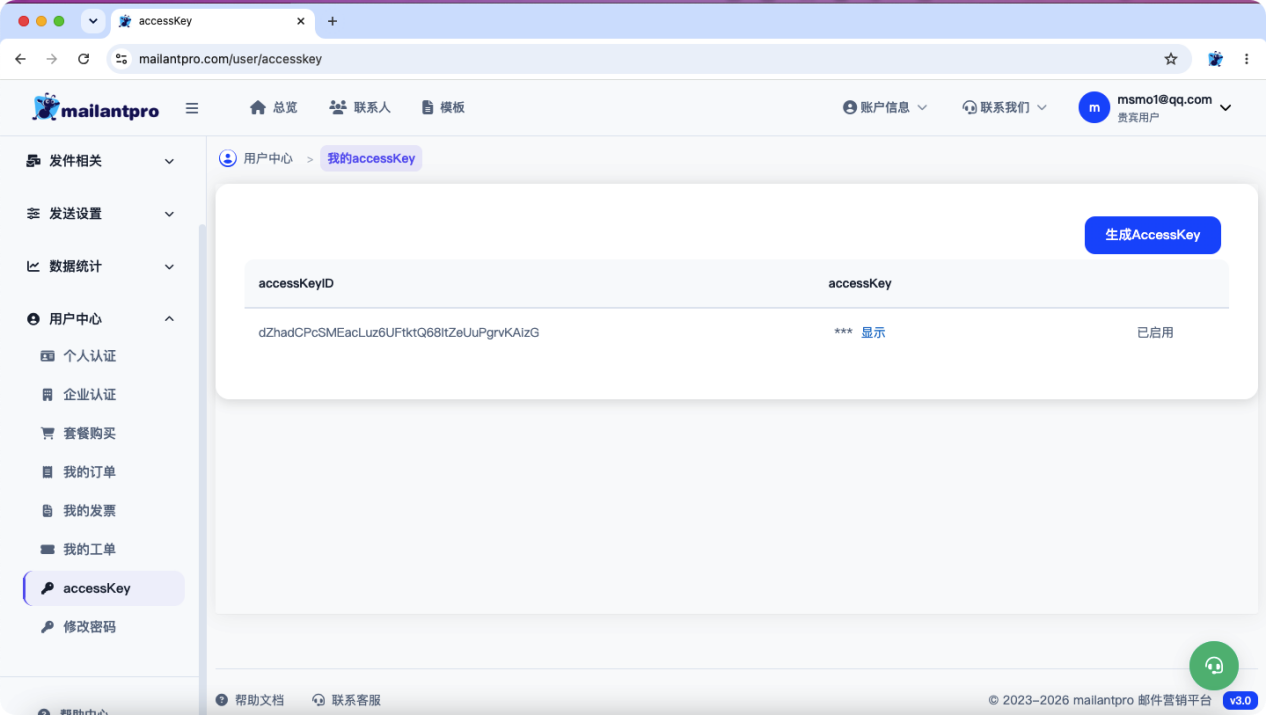The height and width of the screenshot is (715, 1266).
Task: Open the green customer support headset button
Action: [x=1214, y=665]
